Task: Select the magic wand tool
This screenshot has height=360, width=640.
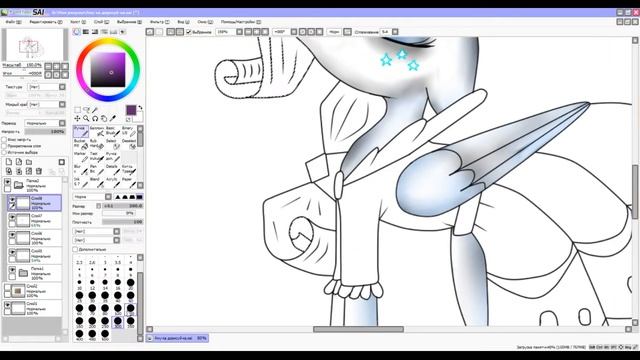Action: [95, 110]
